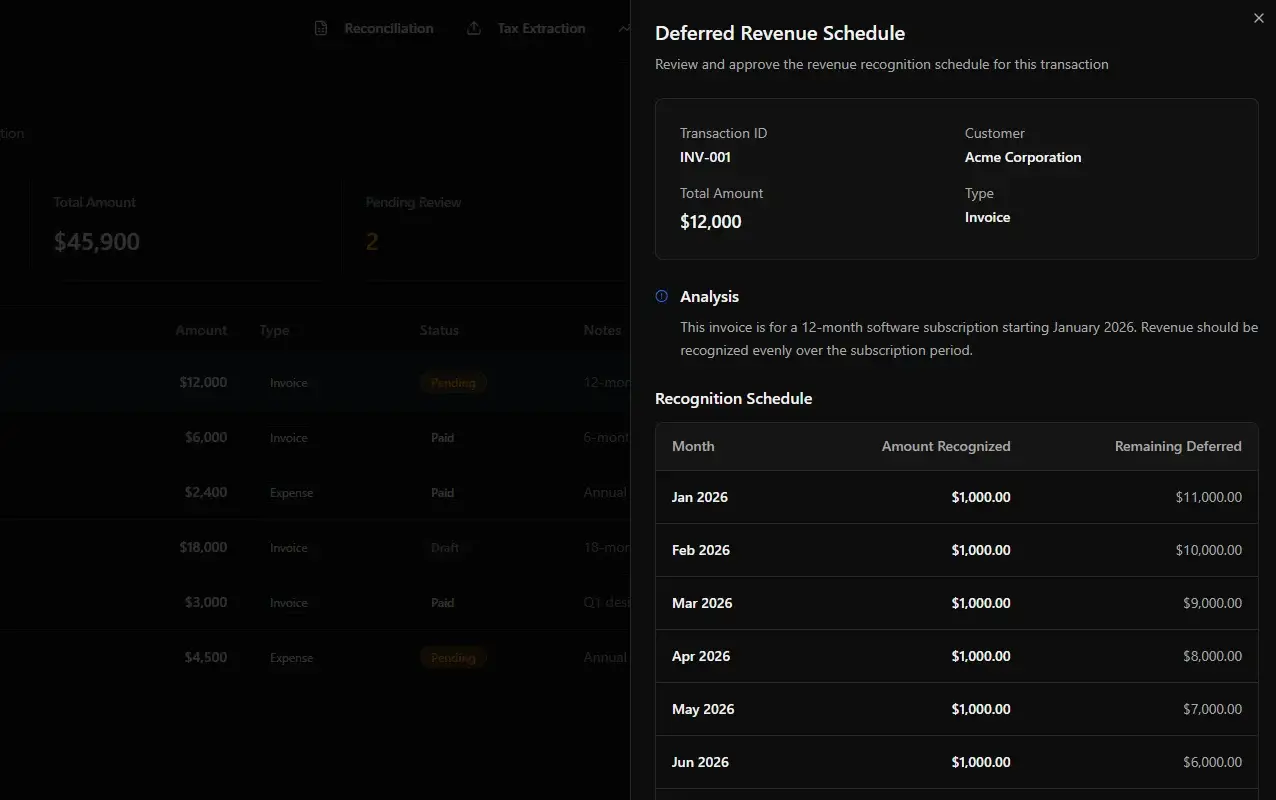Screen dimensions: 1276x800
Task: Click the info icon beside Analysis
Action: point(661,296)
